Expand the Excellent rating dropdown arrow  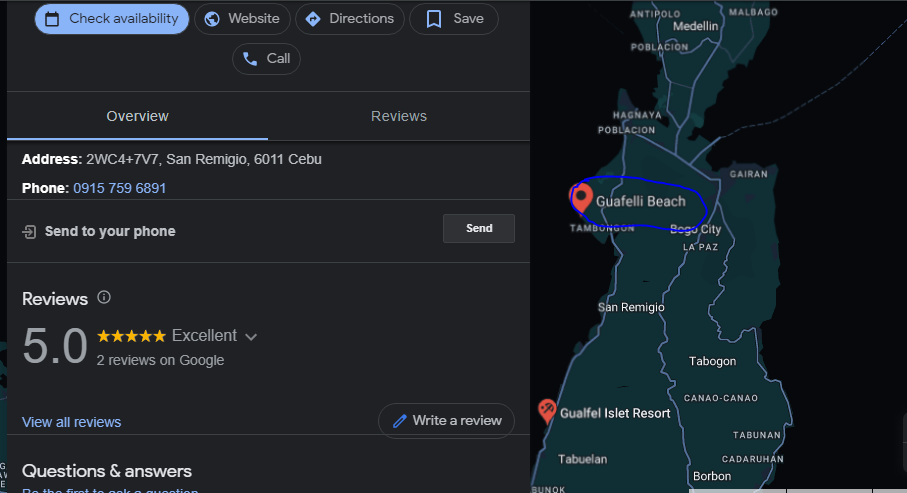251,336
